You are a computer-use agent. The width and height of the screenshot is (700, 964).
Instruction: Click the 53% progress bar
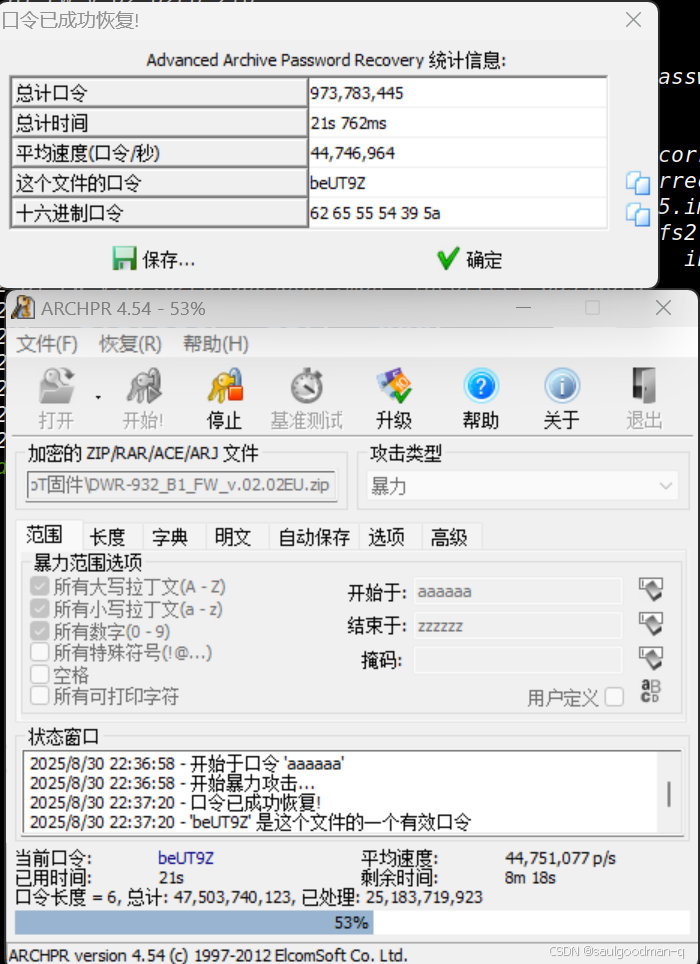[x=352, y=923]
